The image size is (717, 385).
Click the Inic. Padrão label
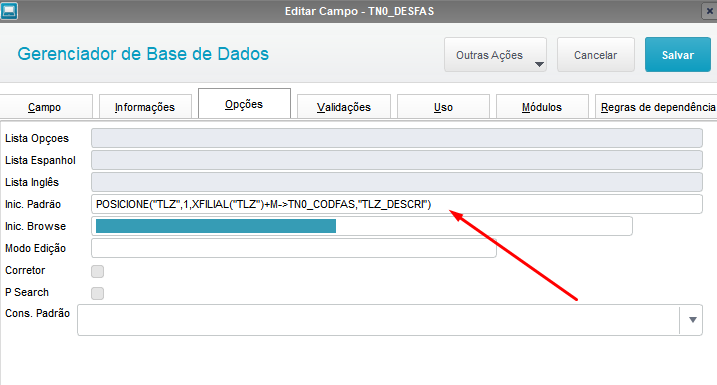[33, 204]
